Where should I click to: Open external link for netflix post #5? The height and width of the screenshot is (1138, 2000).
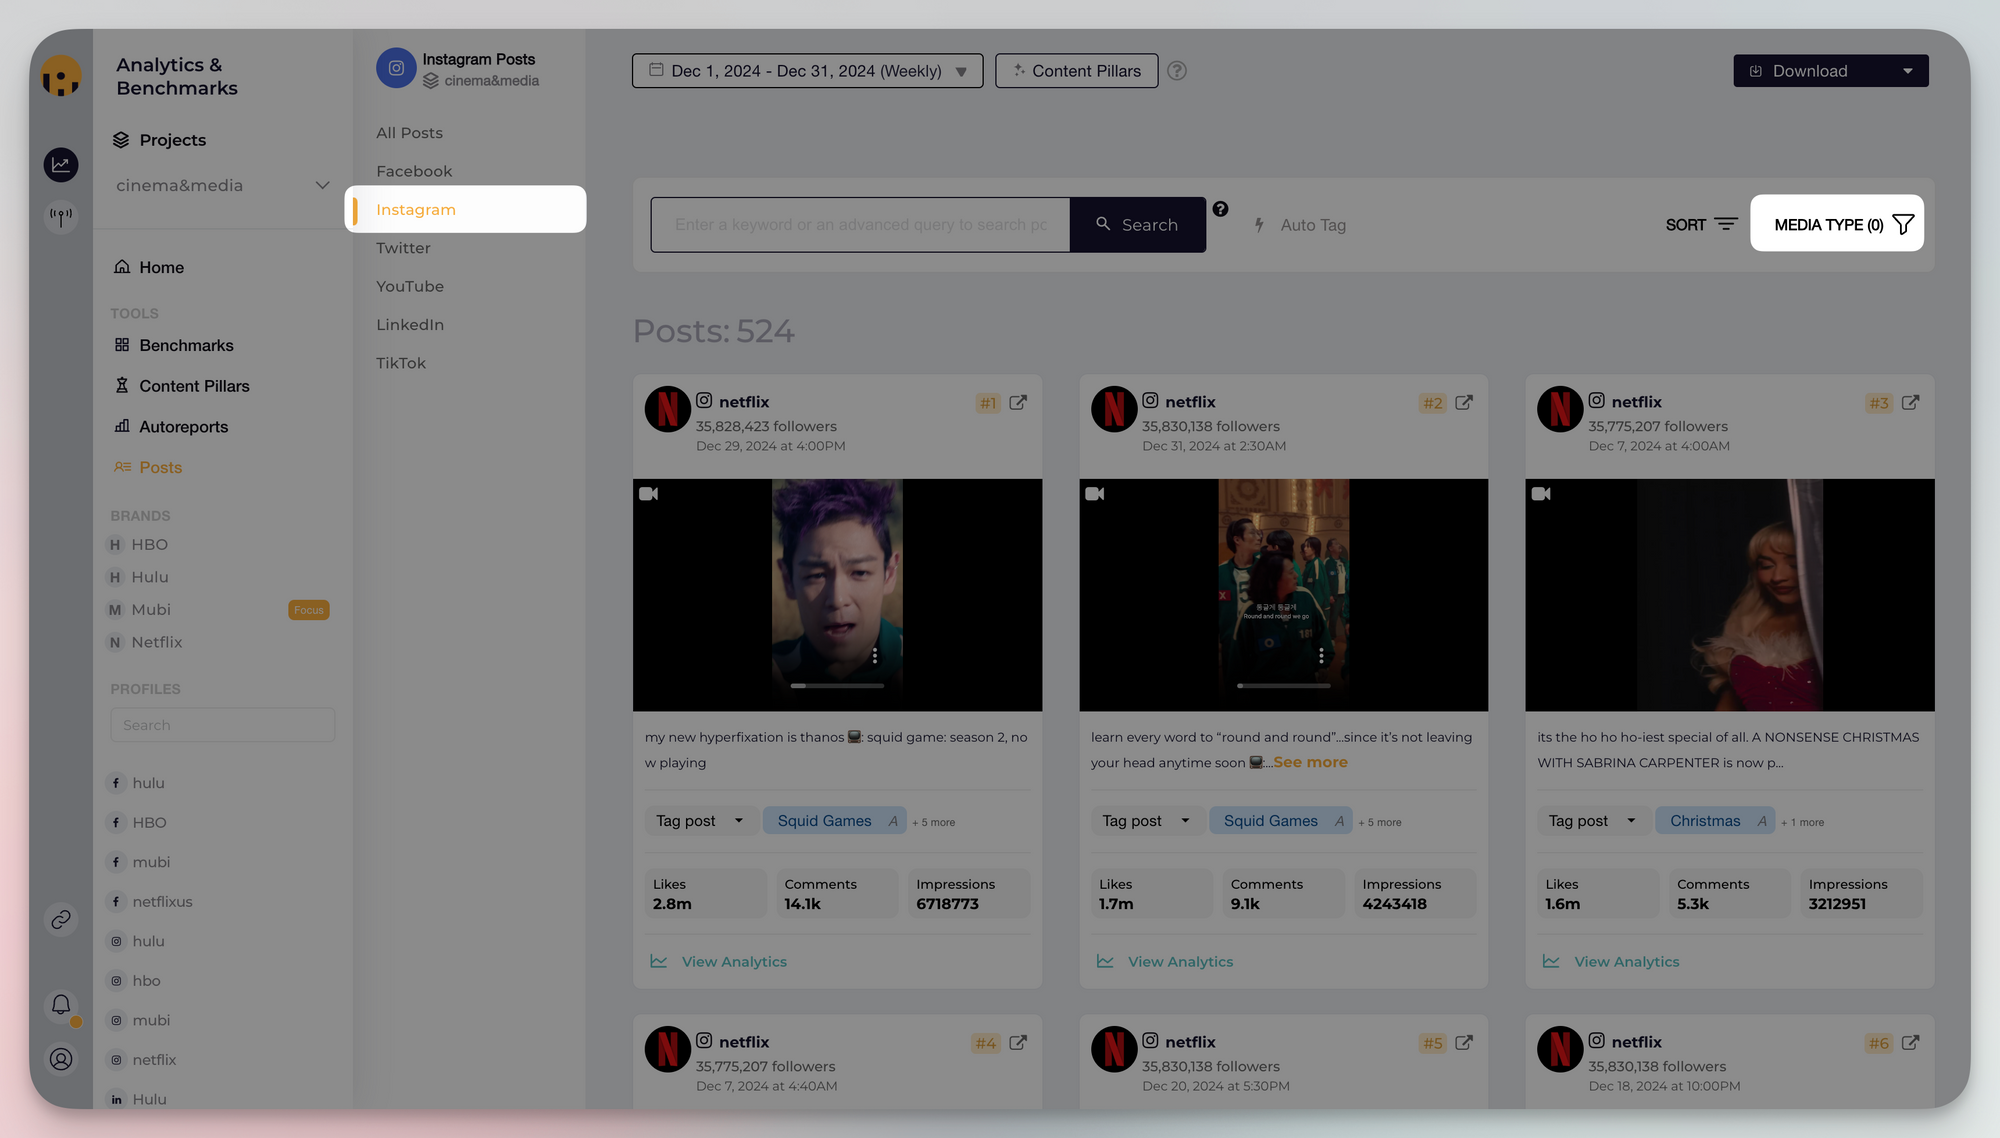1464,1042
